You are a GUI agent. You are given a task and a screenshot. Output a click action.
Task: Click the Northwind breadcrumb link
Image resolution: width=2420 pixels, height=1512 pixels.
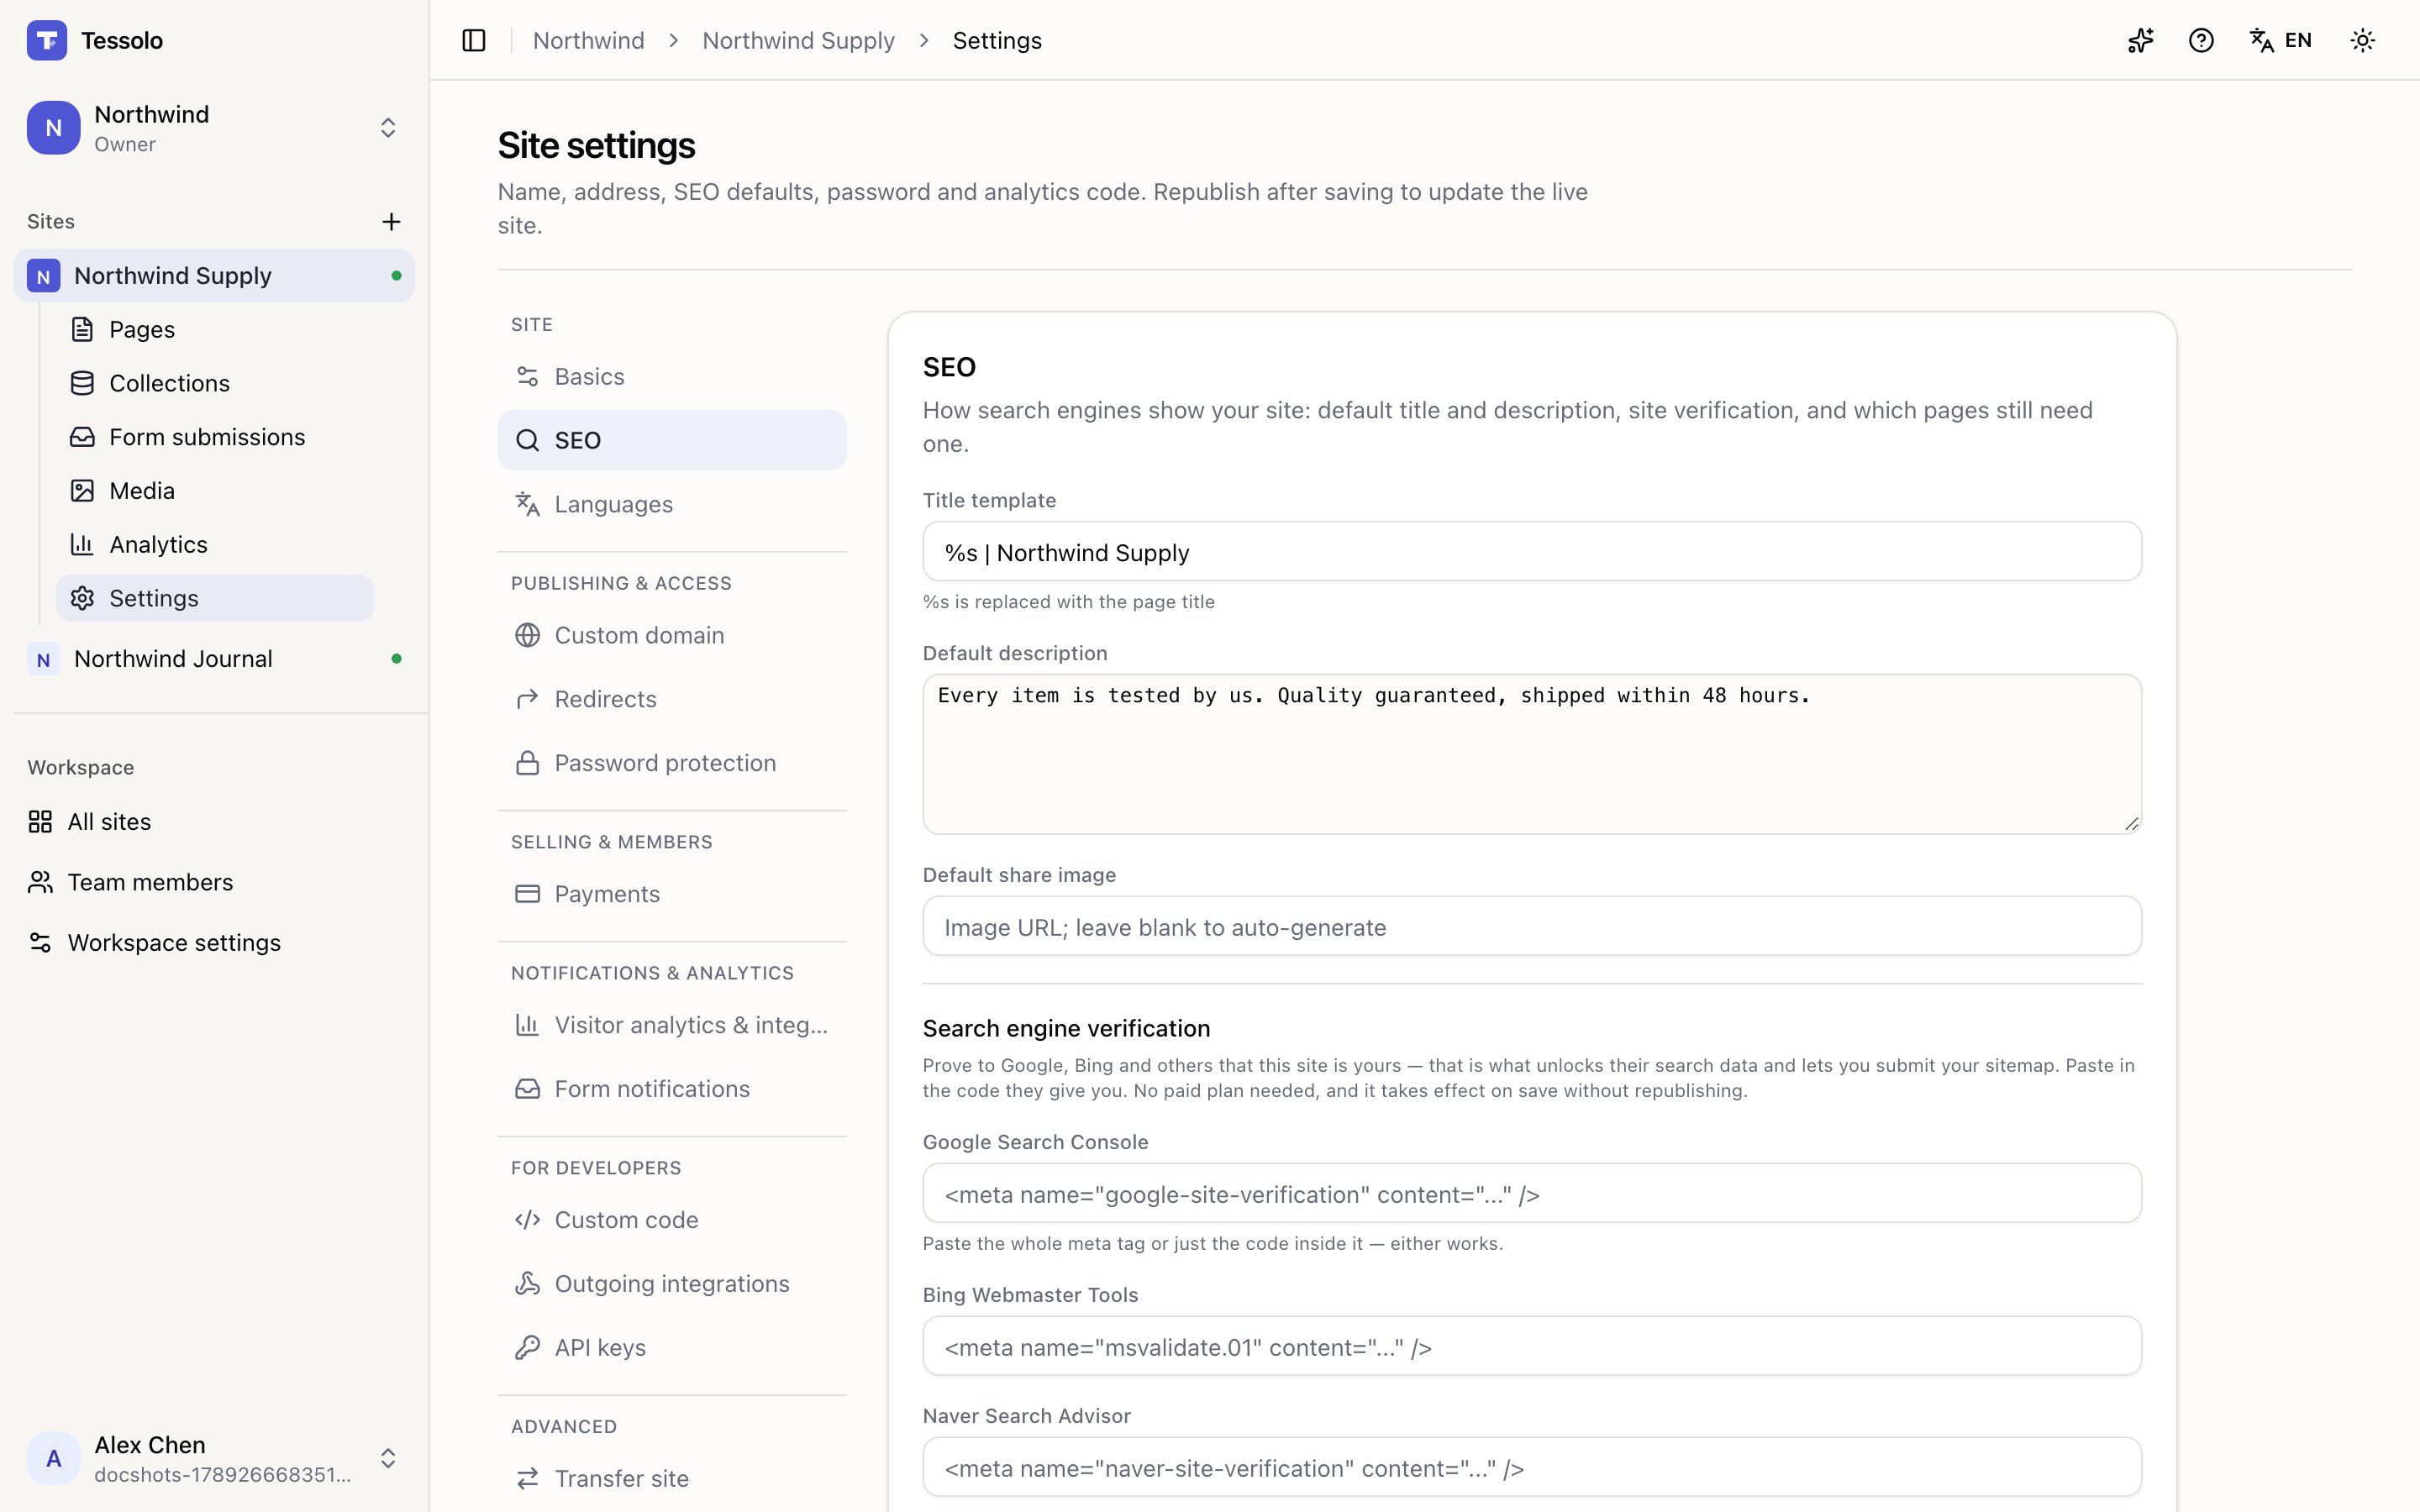[x=588, y=41]
